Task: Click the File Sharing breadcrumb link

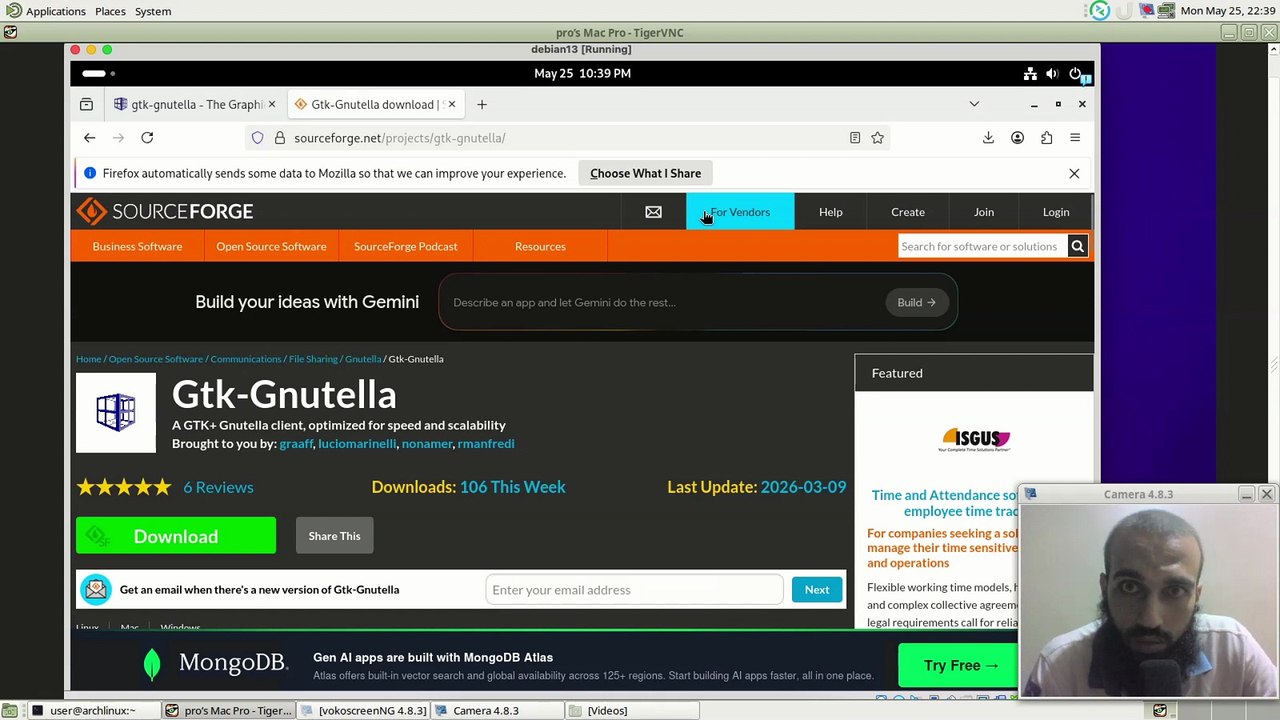Action: tap(313, 359)
